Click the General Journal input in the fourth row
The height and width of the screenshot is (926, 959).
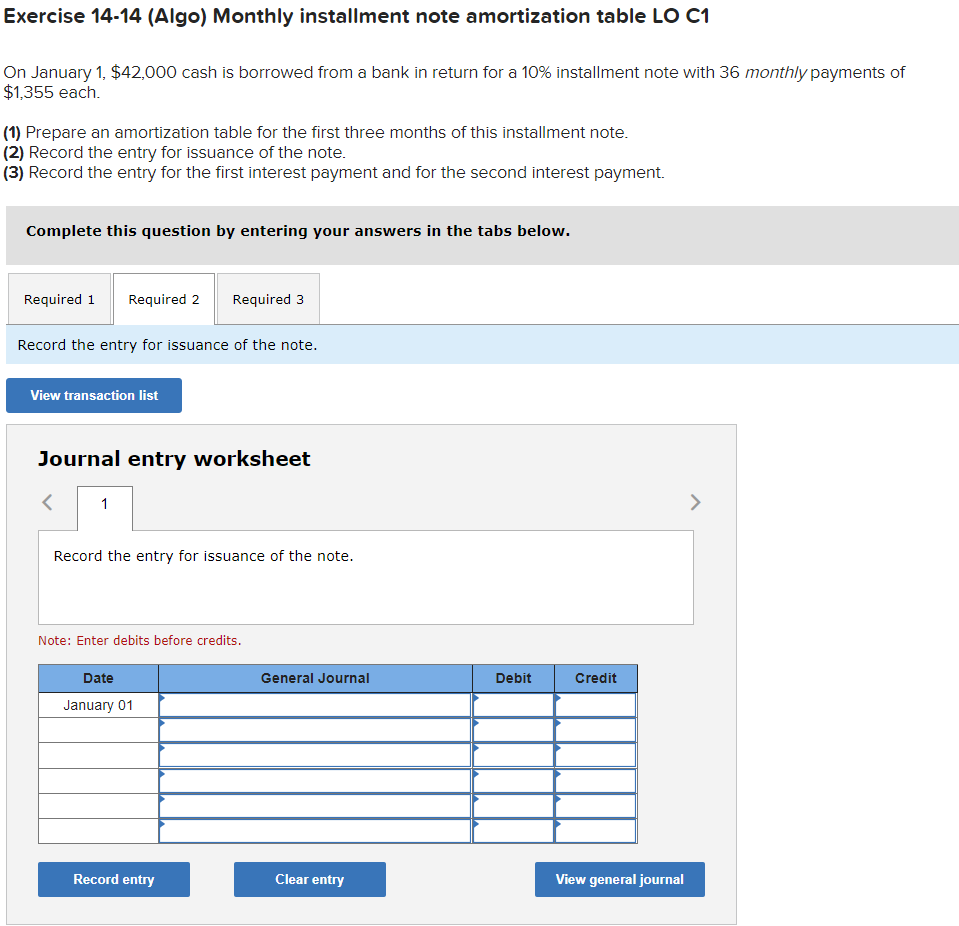[315, 780]
